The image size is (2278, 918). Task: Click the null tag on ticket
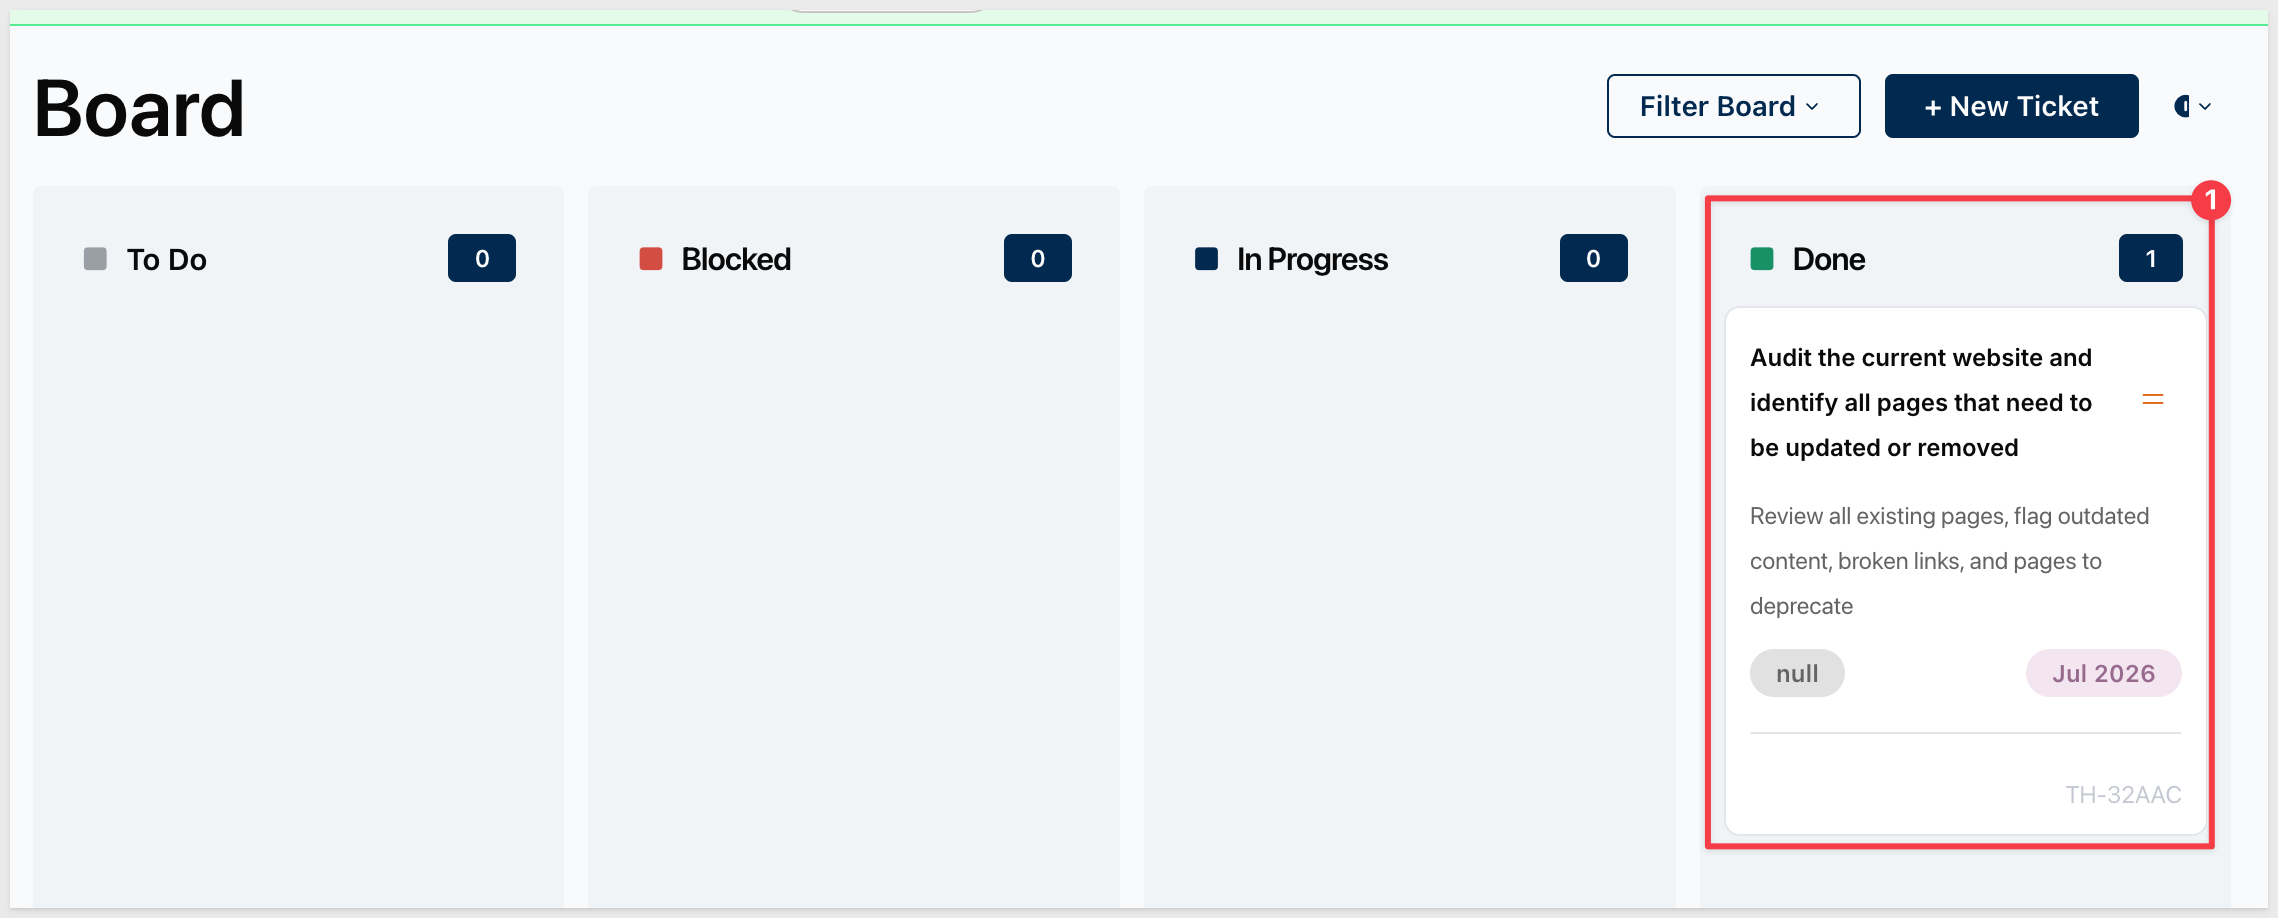[1797, 673]
